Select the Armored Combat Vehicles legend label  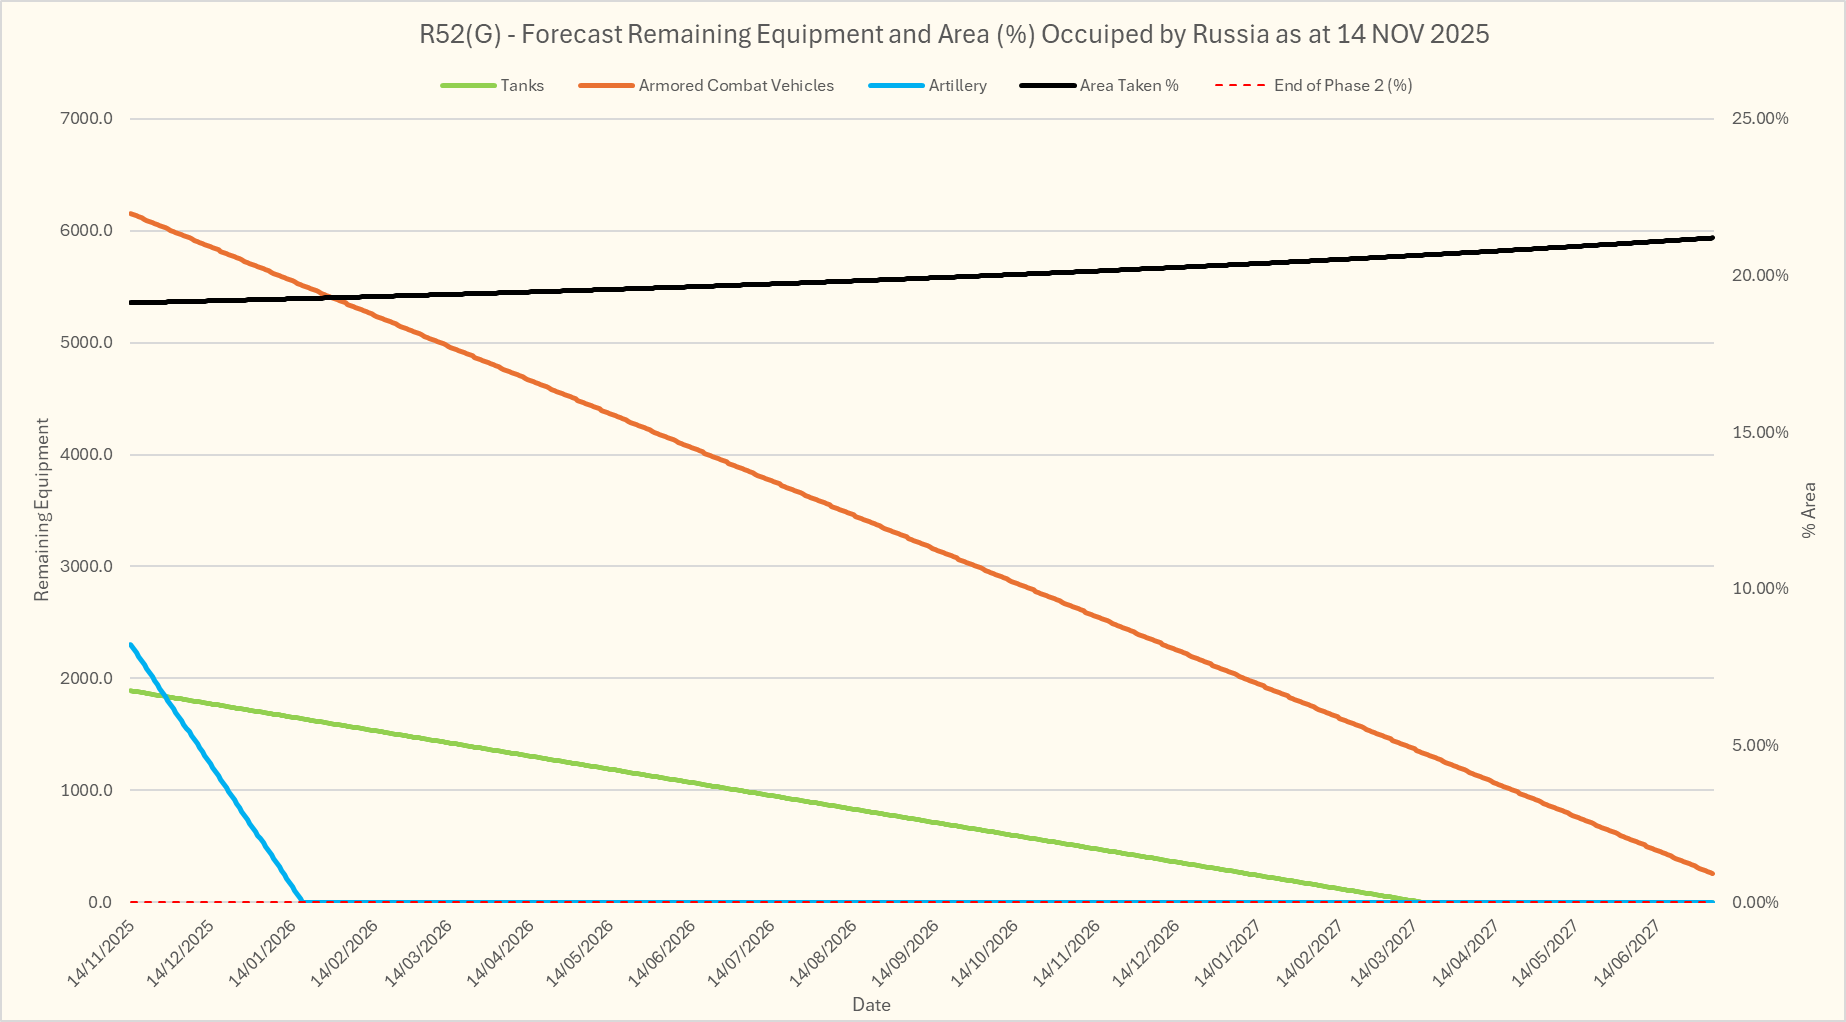736,86
